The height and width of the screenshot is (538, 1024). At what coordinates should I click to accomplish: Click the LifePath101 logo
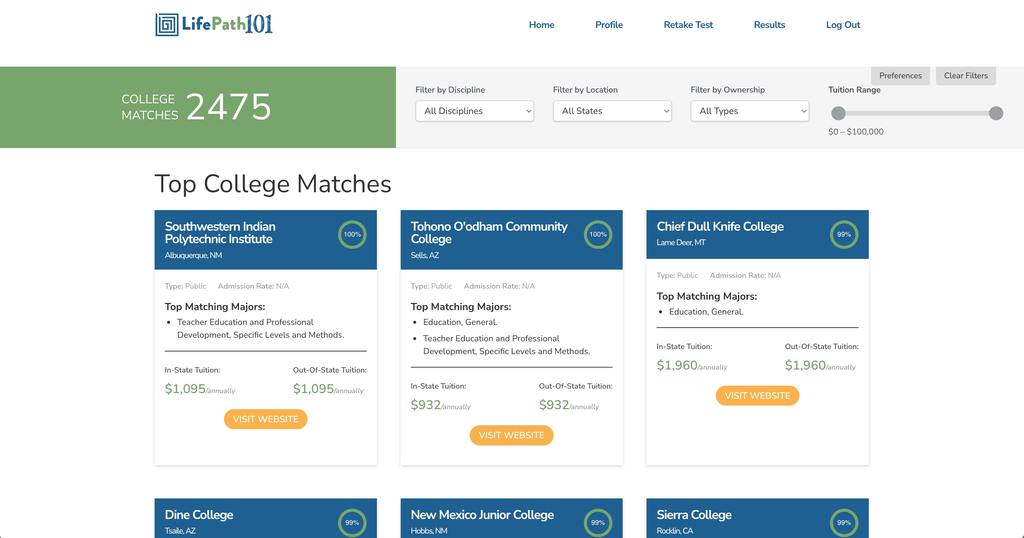[x=214, y=25]
